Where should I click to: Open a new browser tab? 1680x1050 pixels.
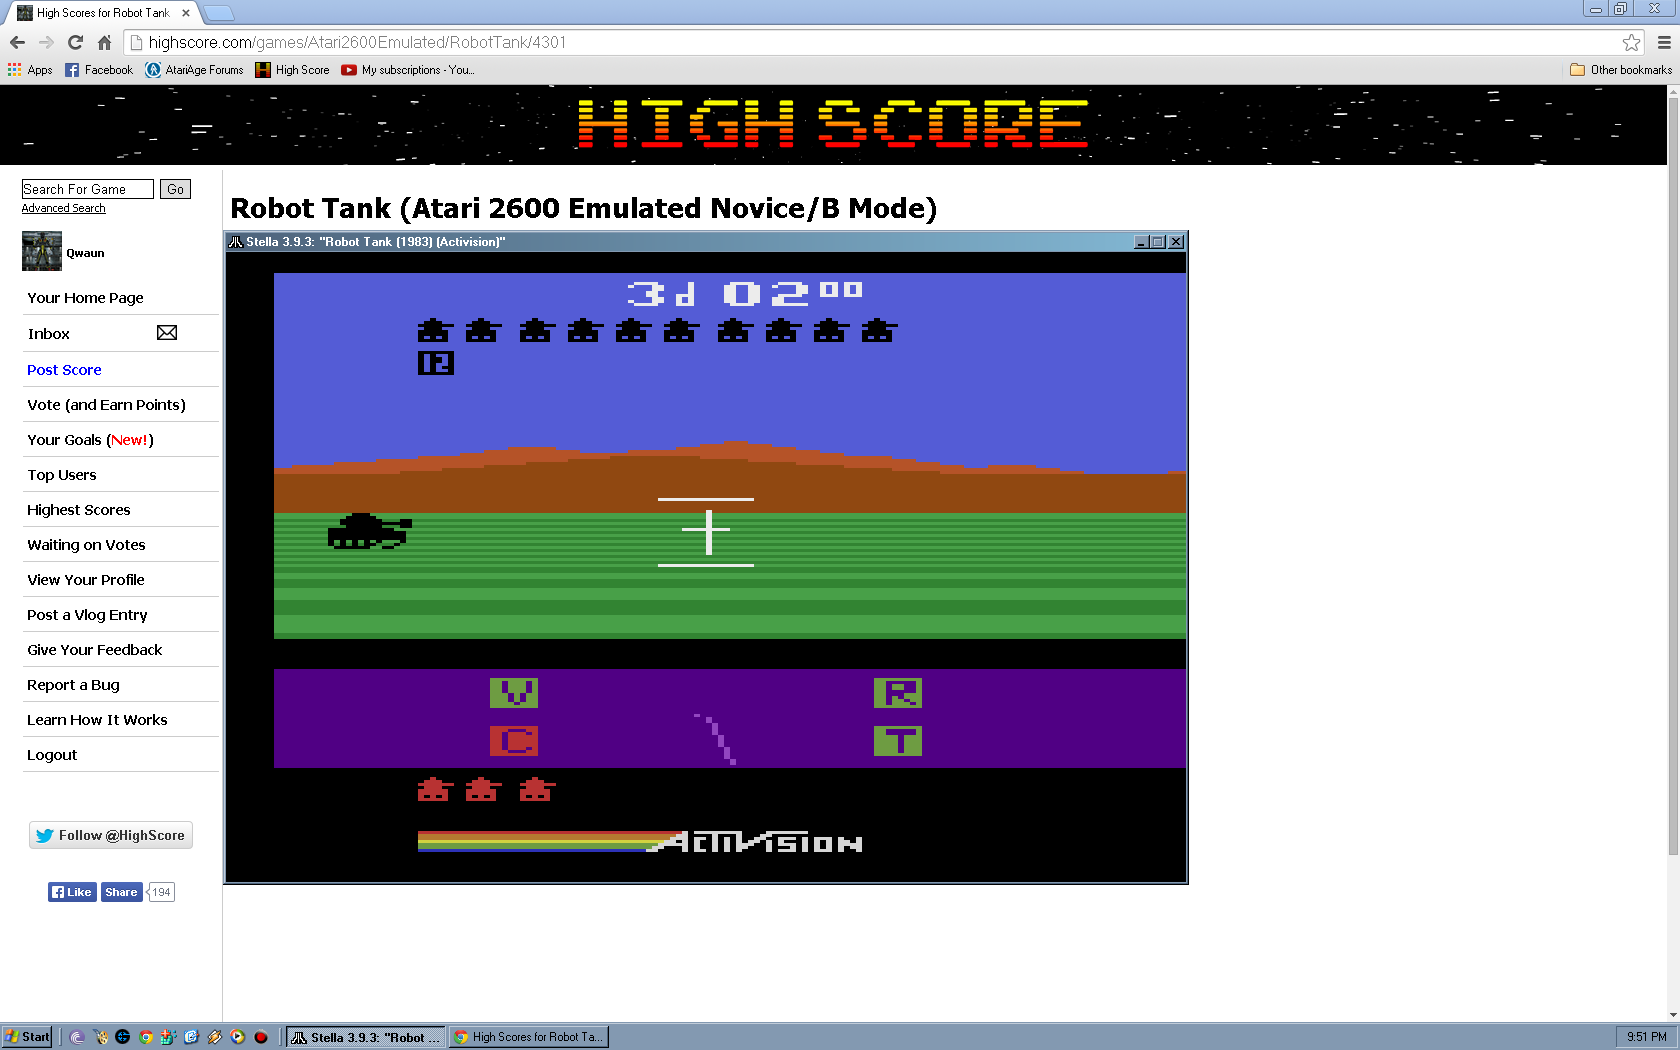click(x=219, y=13)
